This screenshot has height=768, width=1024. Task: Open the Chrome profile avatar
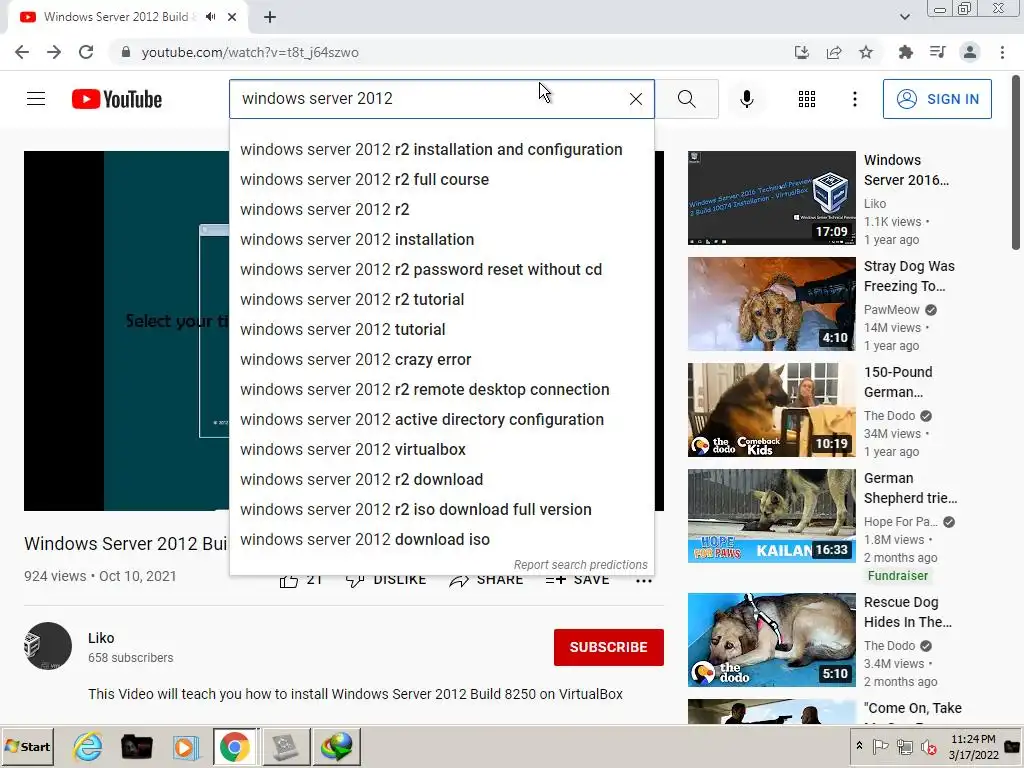click(970, 52)
